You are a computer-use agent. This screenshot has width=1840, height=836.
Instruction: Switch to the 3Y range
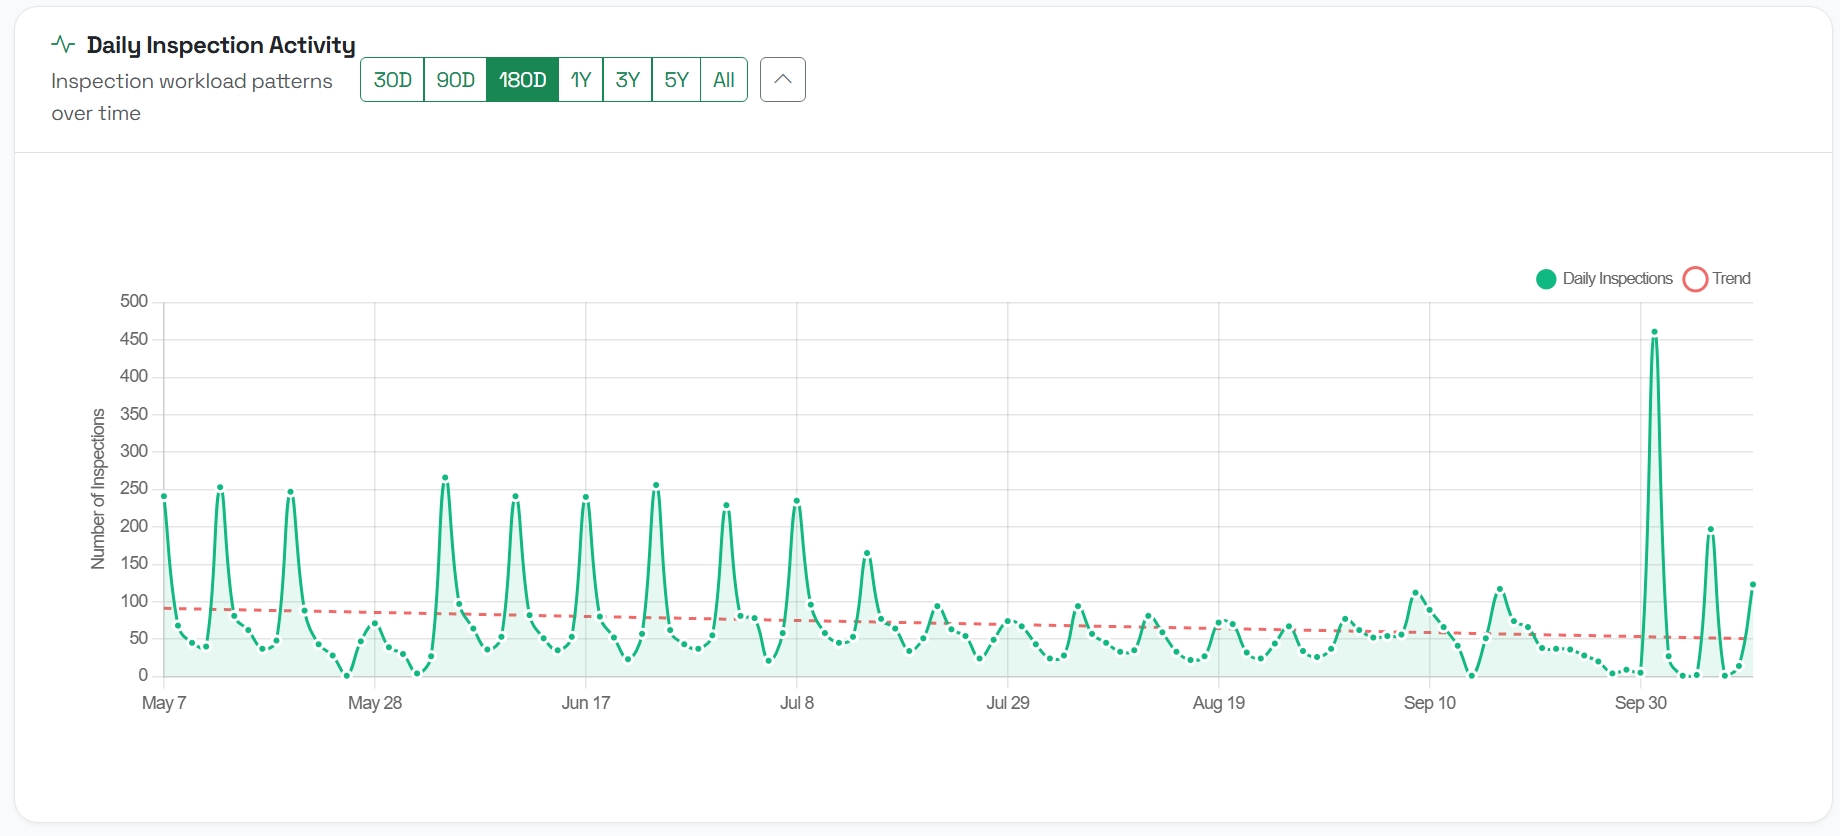[627, 80]
